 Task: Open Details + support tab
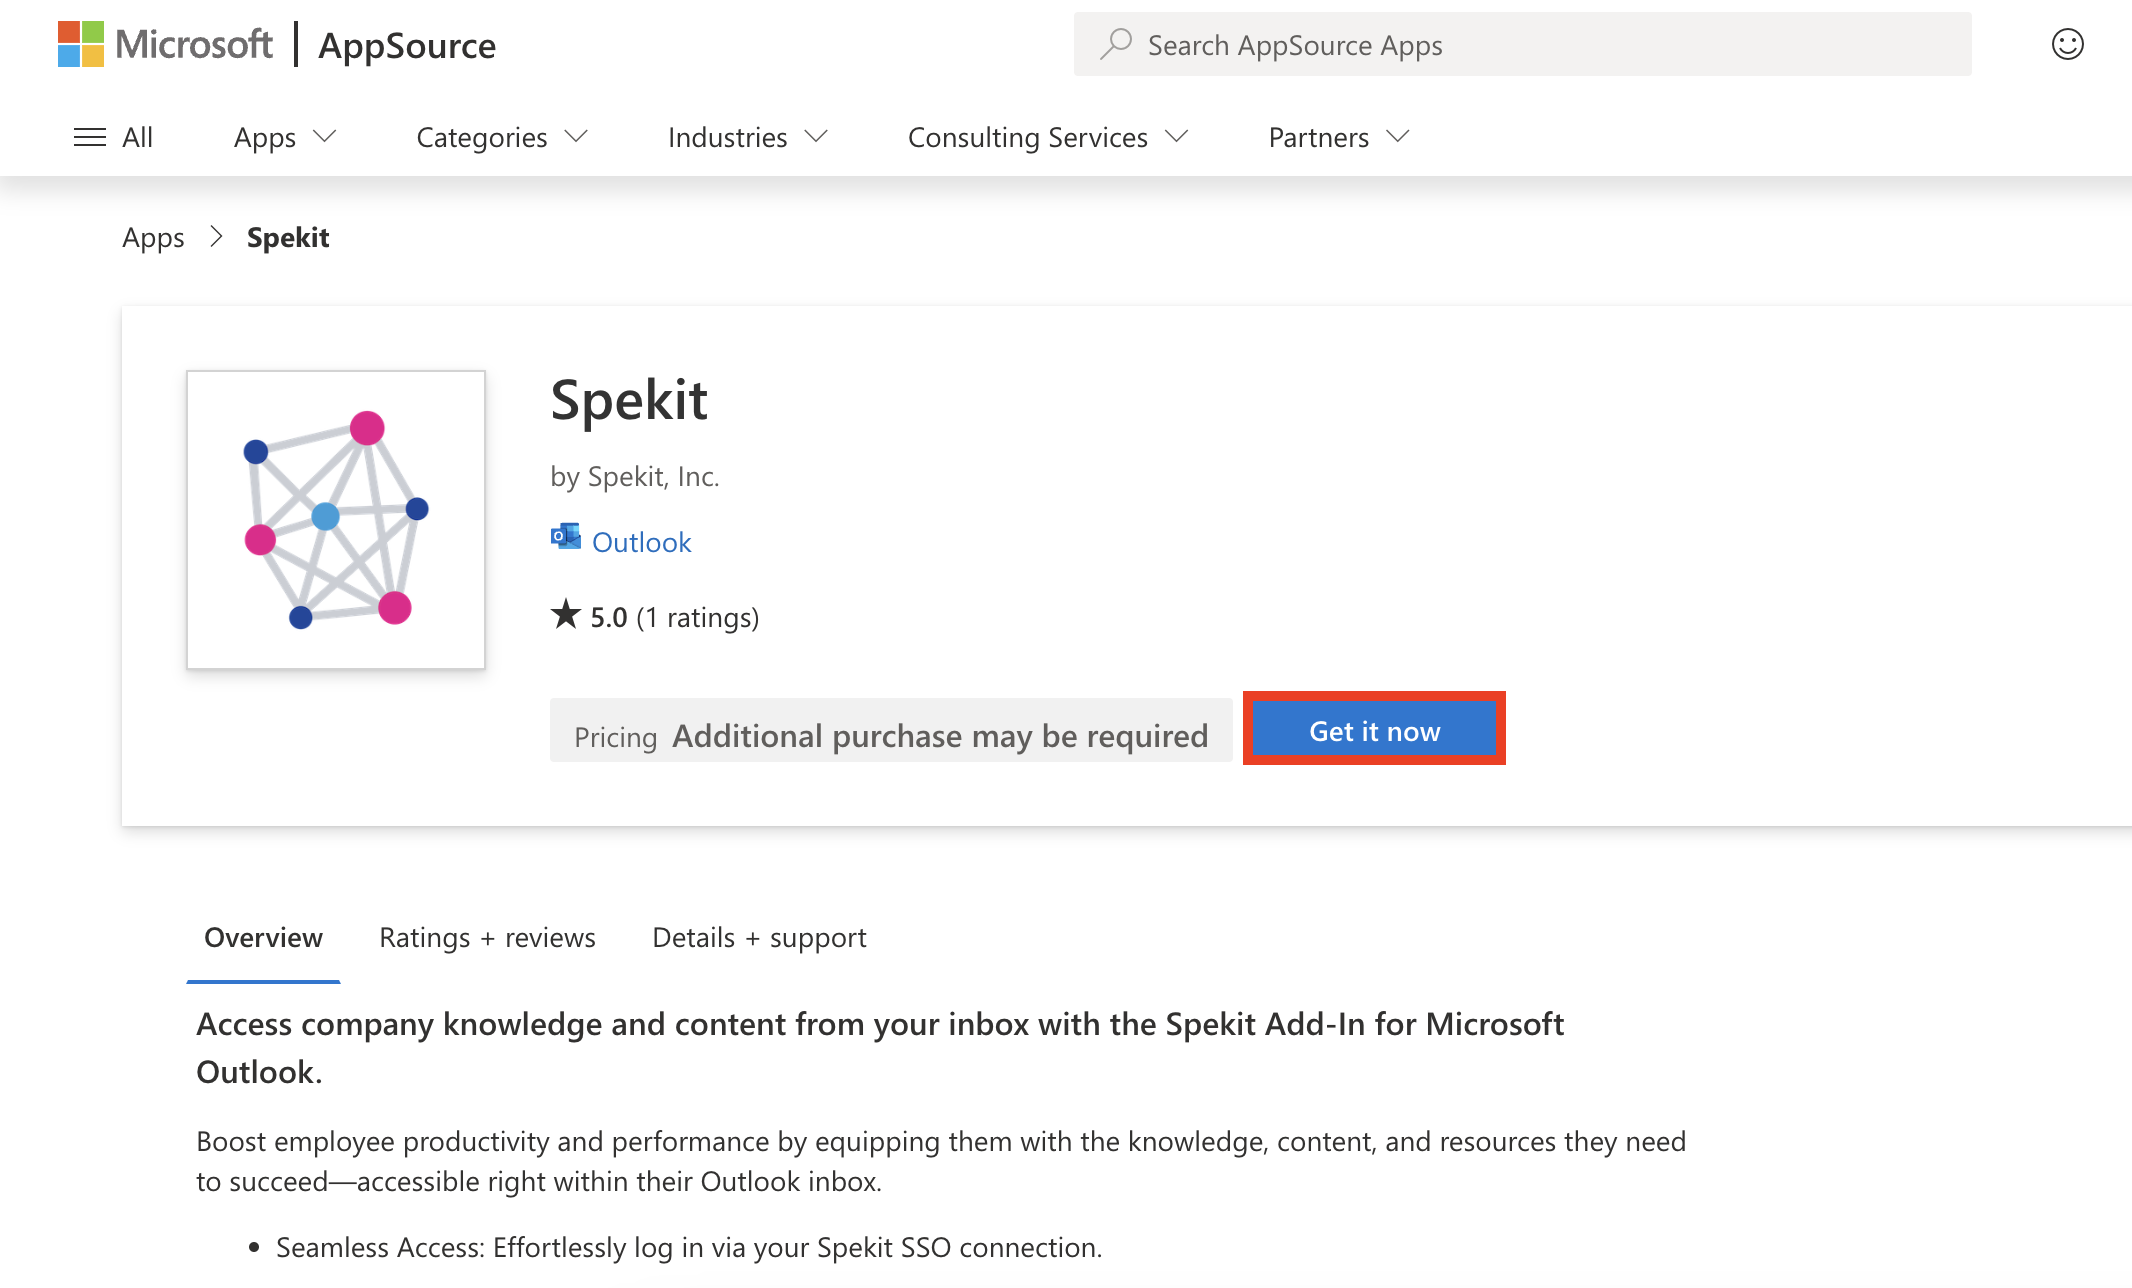pos(759,938)
